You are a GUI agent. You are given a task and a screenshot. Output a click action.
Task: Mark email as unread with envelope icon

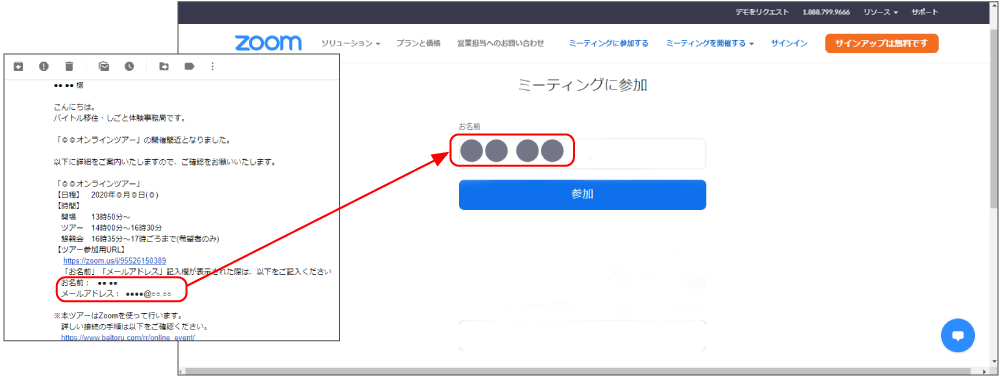click(104, 66)
